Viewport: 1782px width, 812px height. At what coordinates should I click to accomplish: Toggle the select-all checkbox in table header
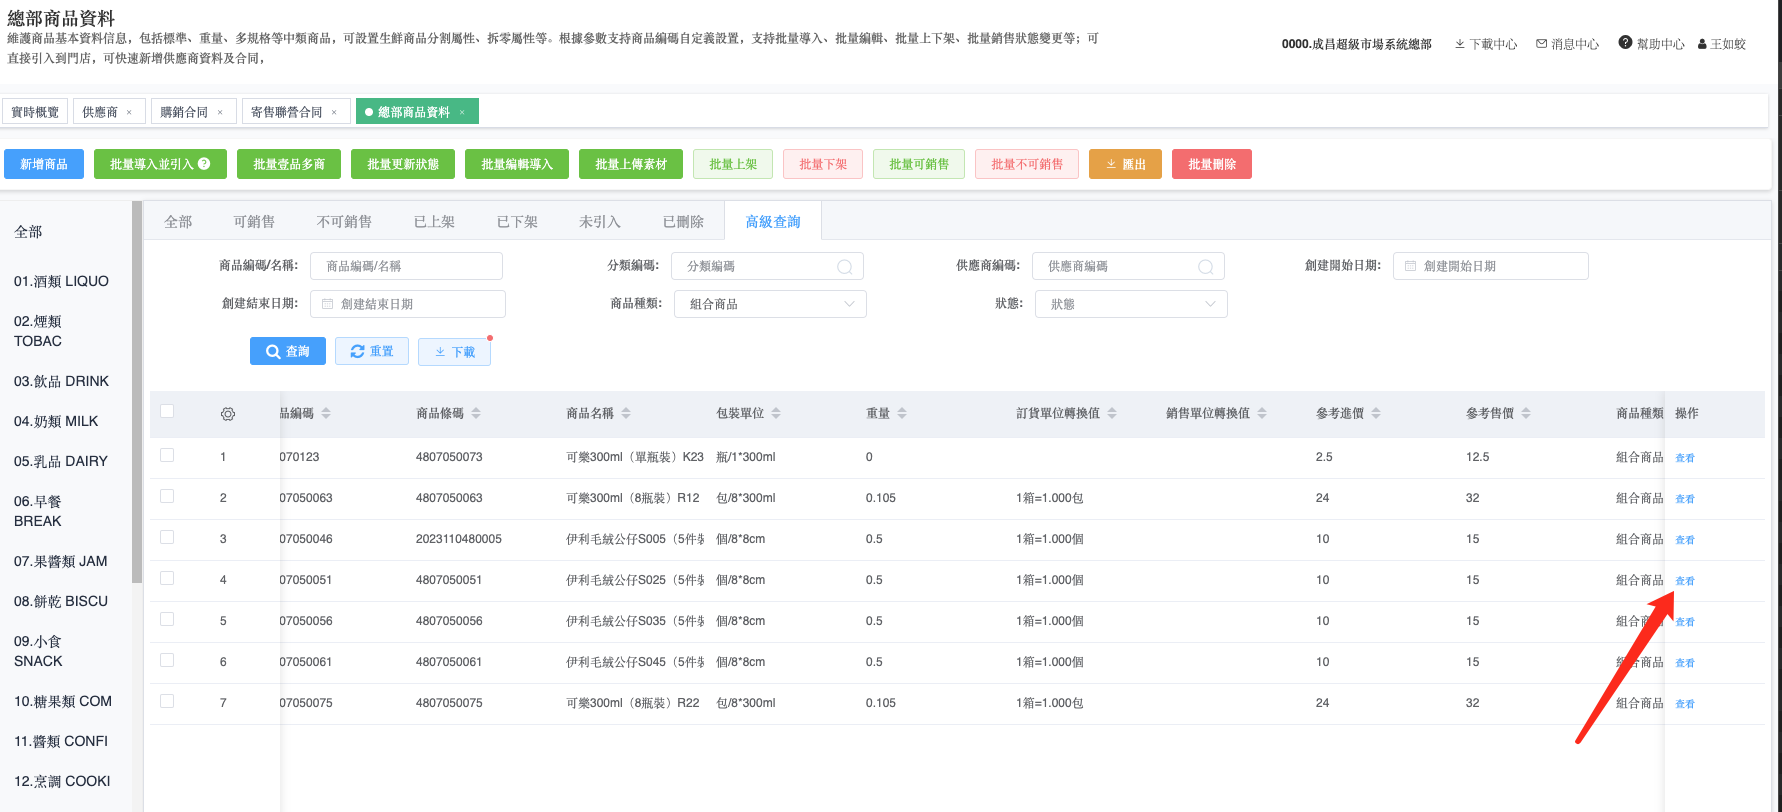[x=167, y=412]
